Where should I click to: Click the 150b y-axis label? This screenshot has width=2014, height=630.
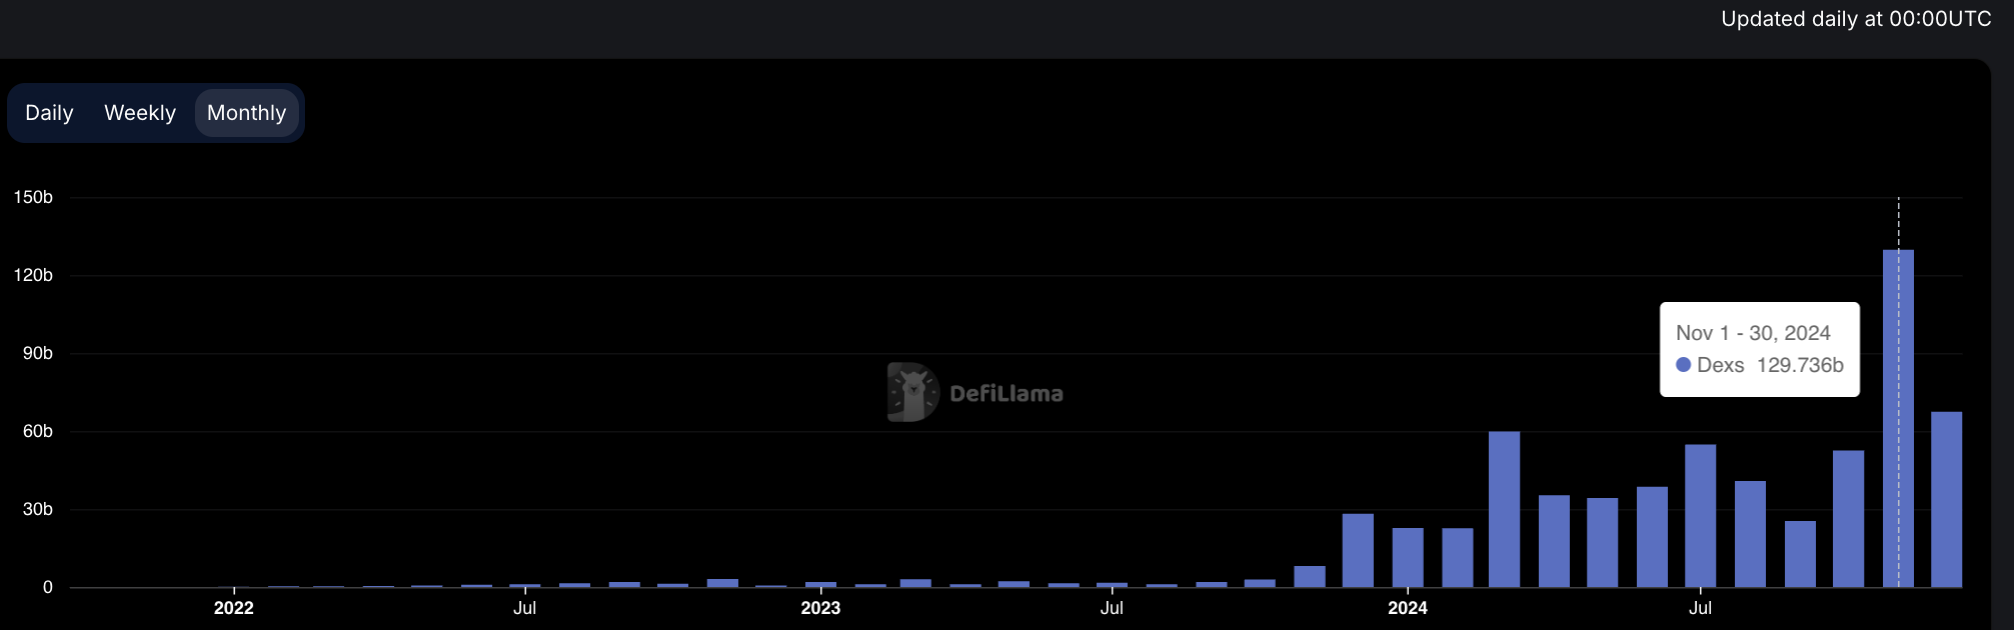tap(33, 198)
